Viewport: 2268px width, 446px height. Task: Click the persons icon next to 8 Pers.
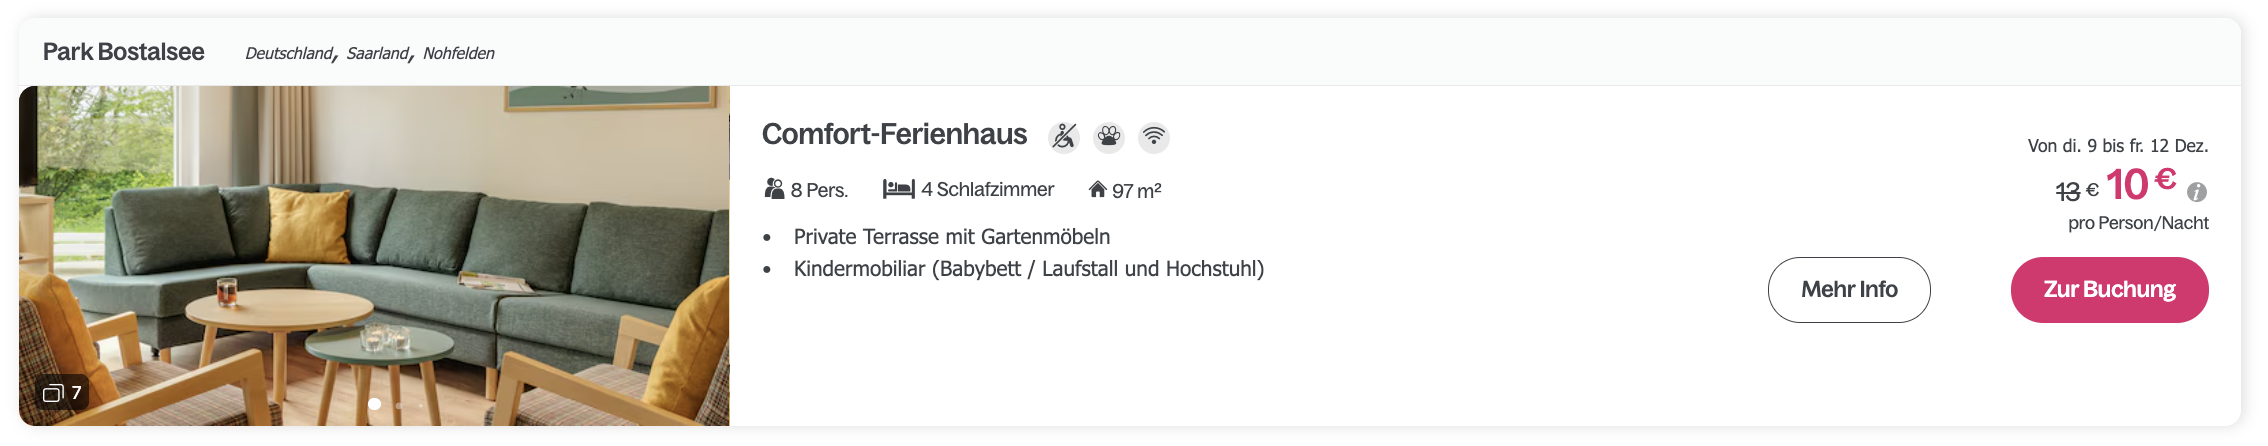774,189
